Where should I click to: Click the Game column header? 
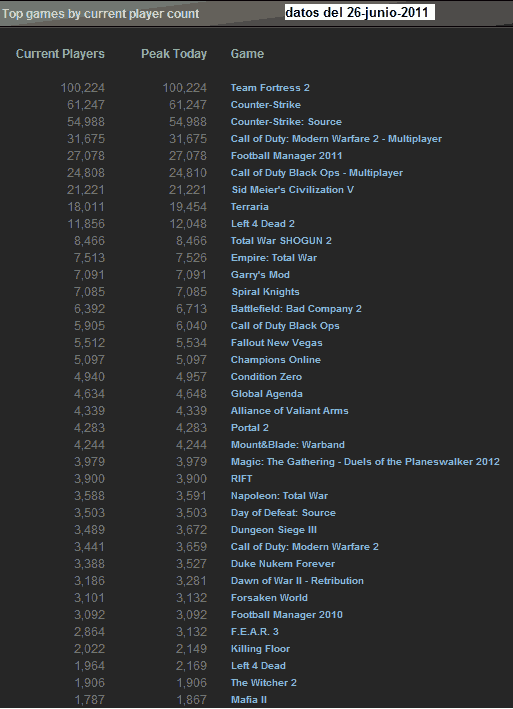point(247,54)
